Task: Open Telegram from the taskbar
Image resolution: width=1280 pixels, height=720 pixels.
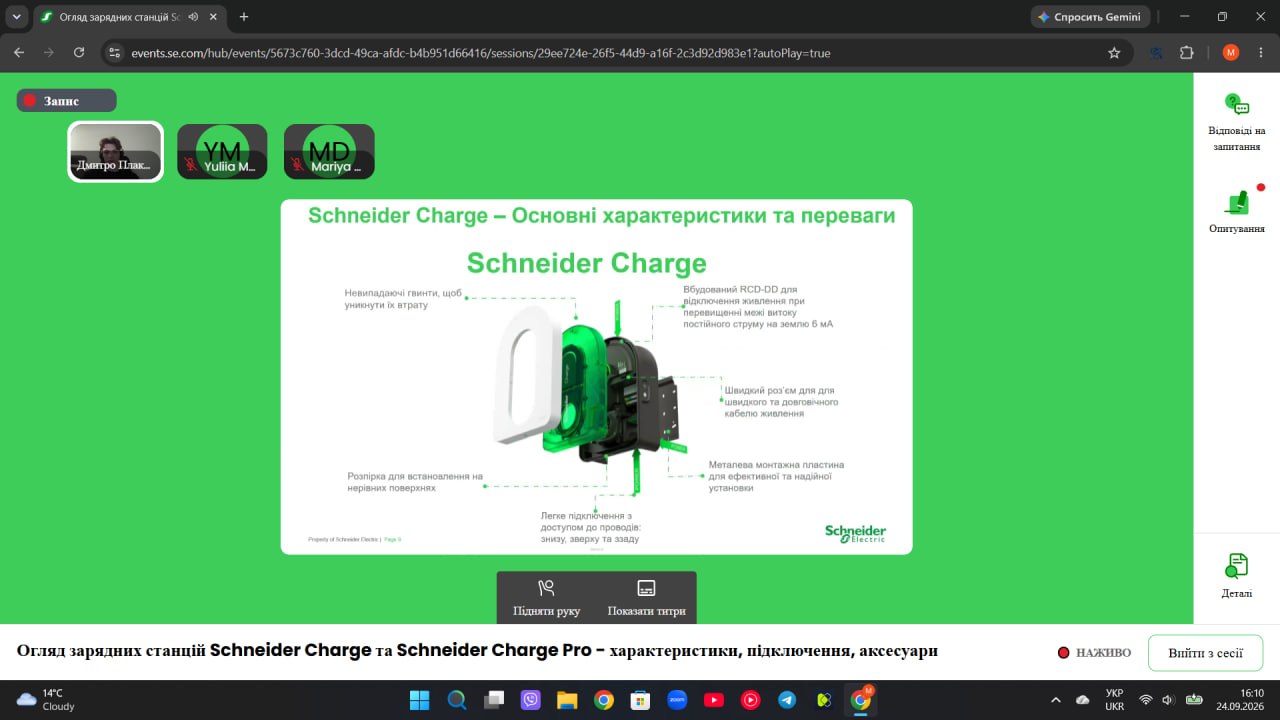Action: point(787,700)
